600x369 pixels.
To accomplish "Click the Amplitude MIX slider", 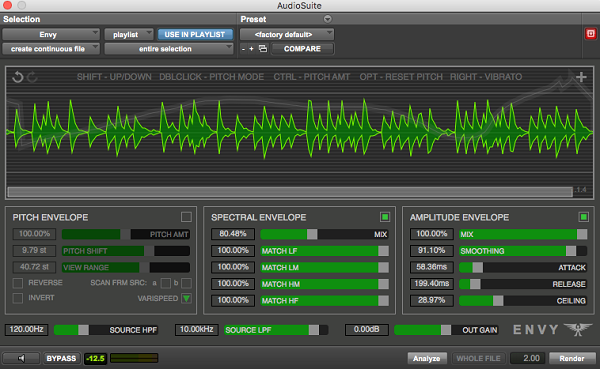I will click(523, 234).
